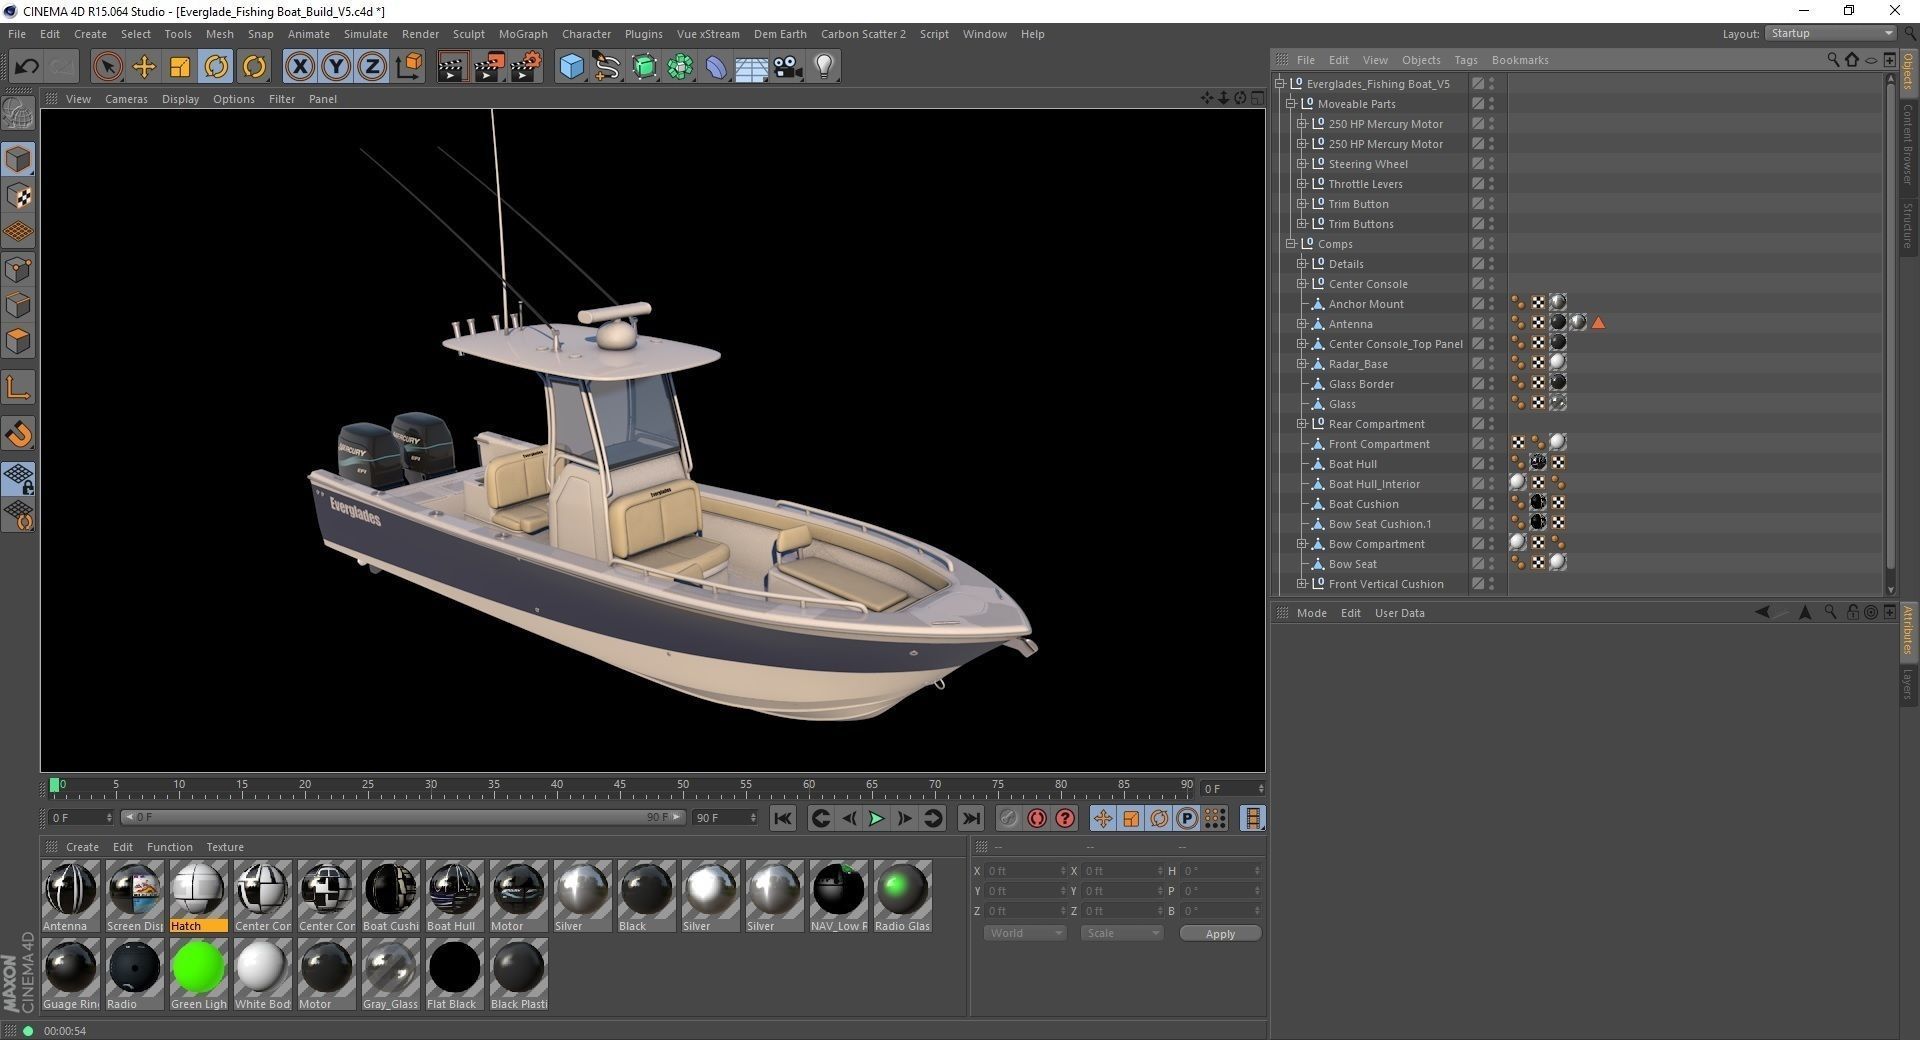Switch to Edges mode
This screenshot has width=1920, height=1040.
18,305
